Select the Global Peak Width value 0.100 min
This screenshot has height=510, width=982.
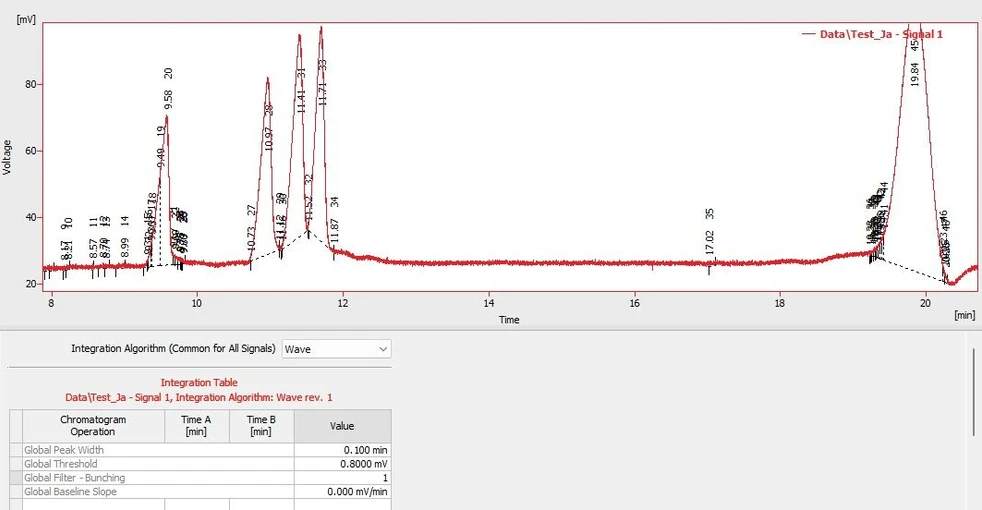pyautogui.click(x=343, y=450)
